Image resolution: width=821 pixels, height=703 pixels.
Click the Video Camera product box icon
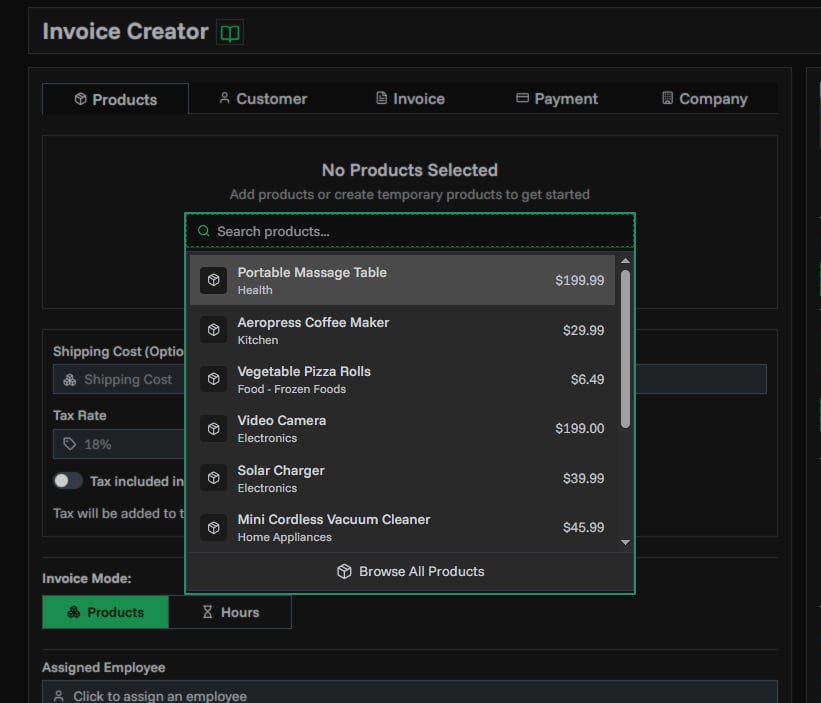click(213, 429)
